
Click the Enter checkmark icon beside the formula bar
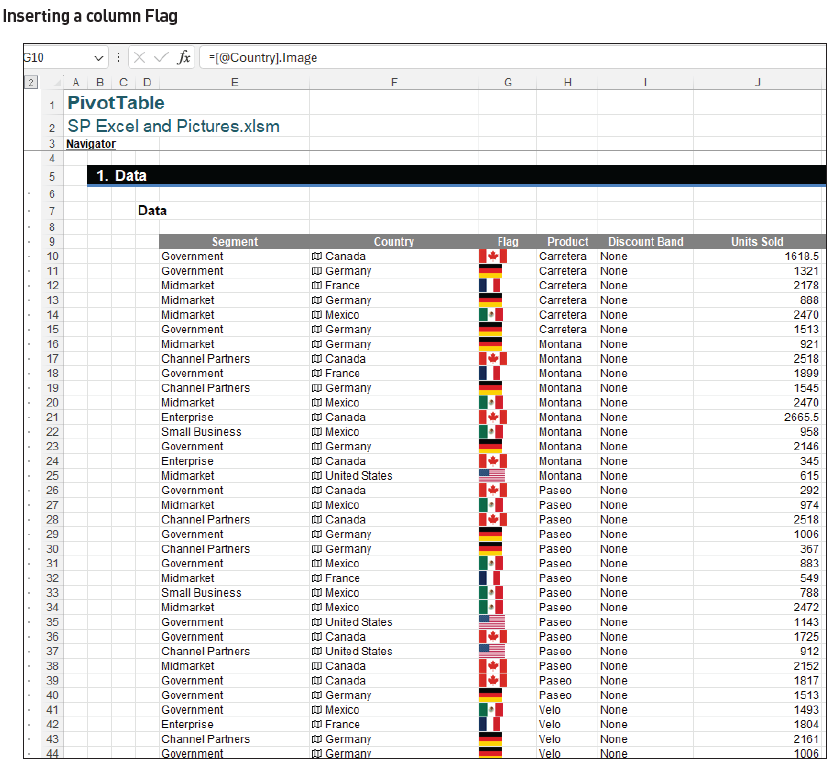point(160,57)
